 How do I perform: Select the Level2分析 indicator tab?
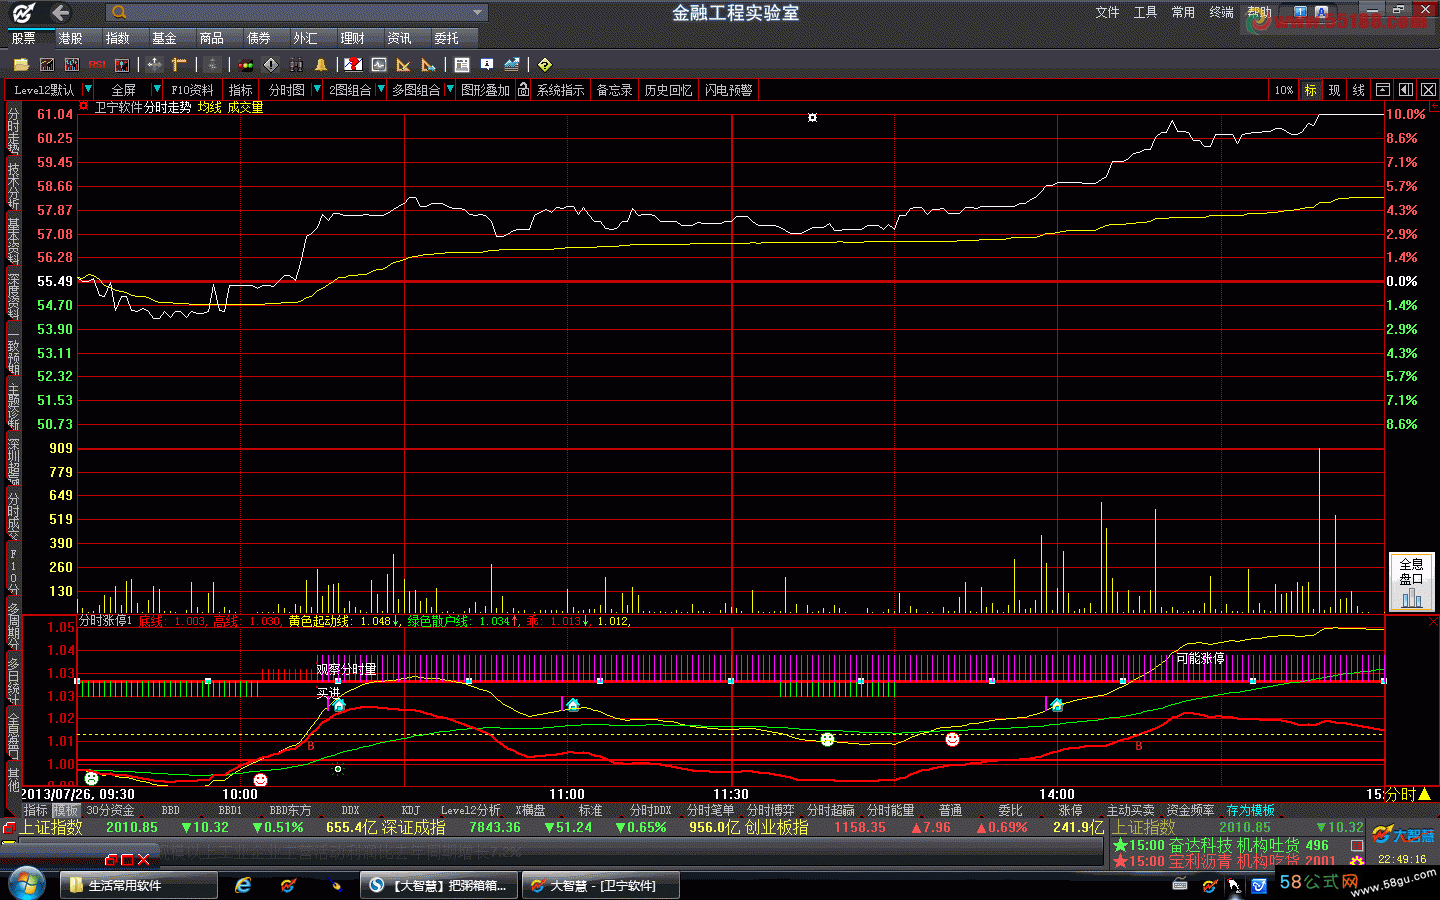470,811
